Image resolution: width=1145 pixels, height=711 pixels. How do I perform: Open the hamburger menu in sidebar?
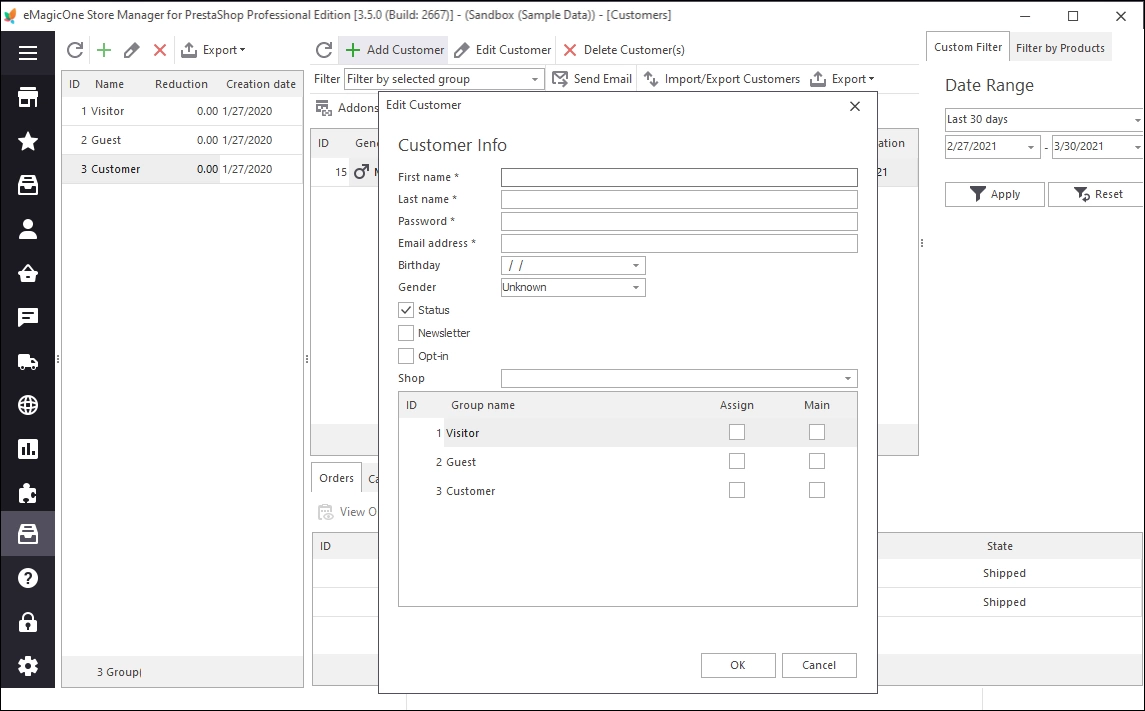click(28, 53)
